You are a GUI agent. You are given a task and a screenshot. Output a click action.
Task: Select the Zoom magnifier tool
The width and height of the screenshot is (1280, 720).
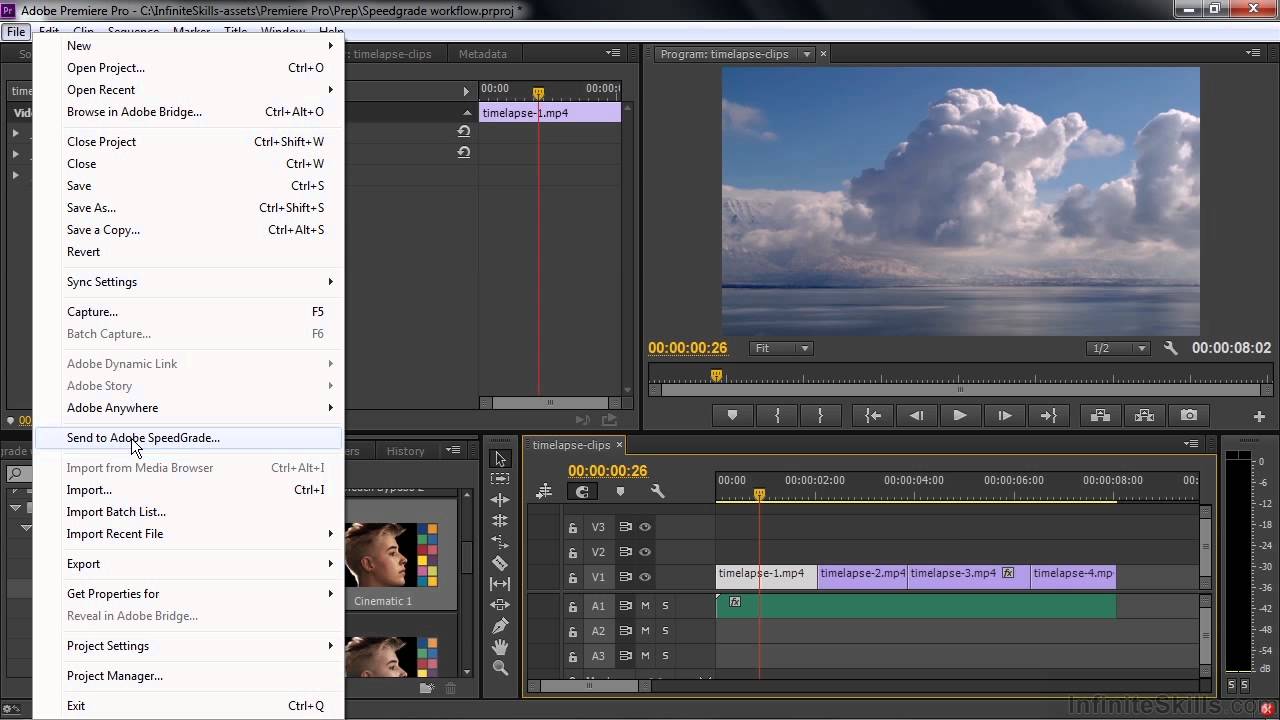click(500, 668)
